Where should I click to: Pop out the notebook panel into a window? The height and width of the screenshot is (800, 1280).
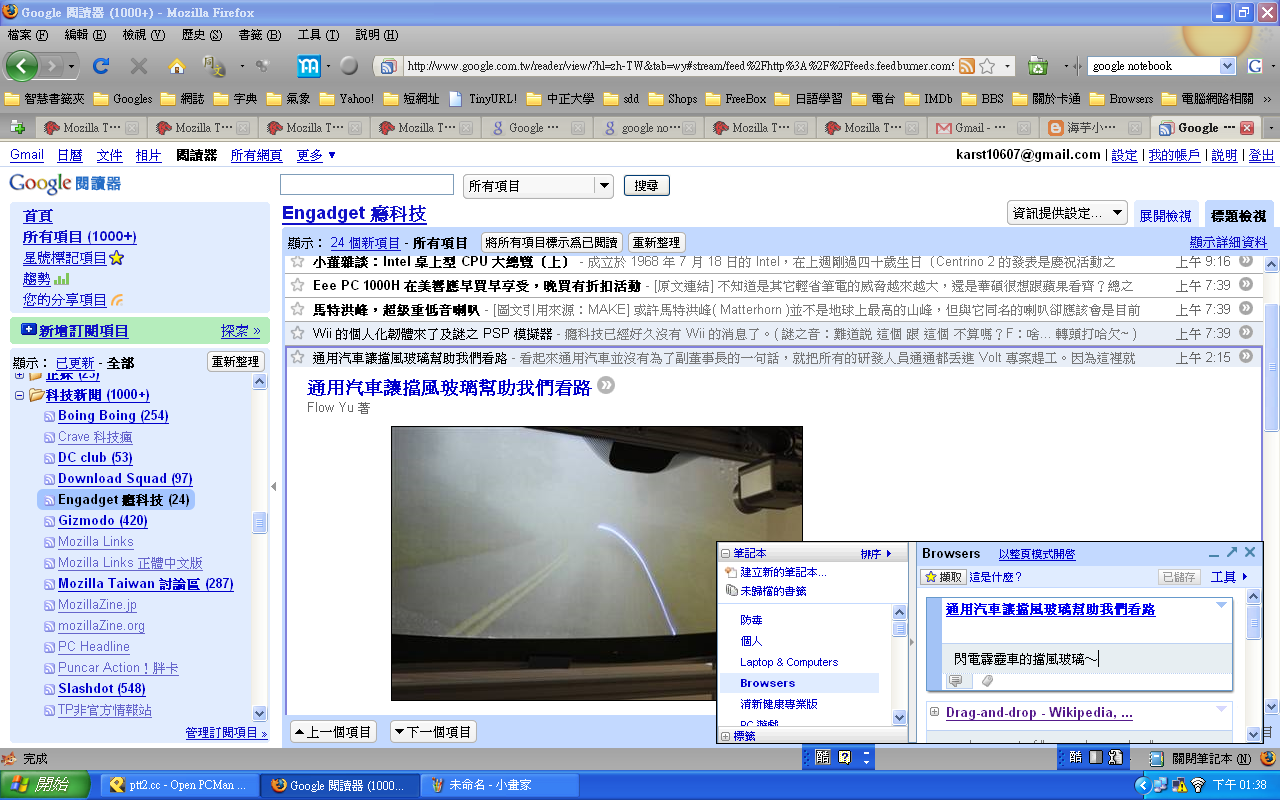pyautogui.click(x=1231, y=552)
